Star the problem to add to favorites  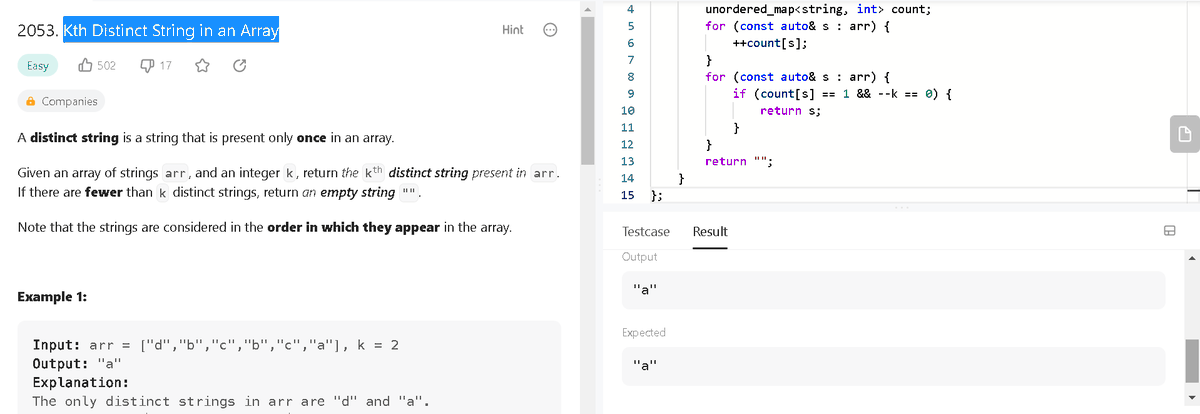coord(201,66)
